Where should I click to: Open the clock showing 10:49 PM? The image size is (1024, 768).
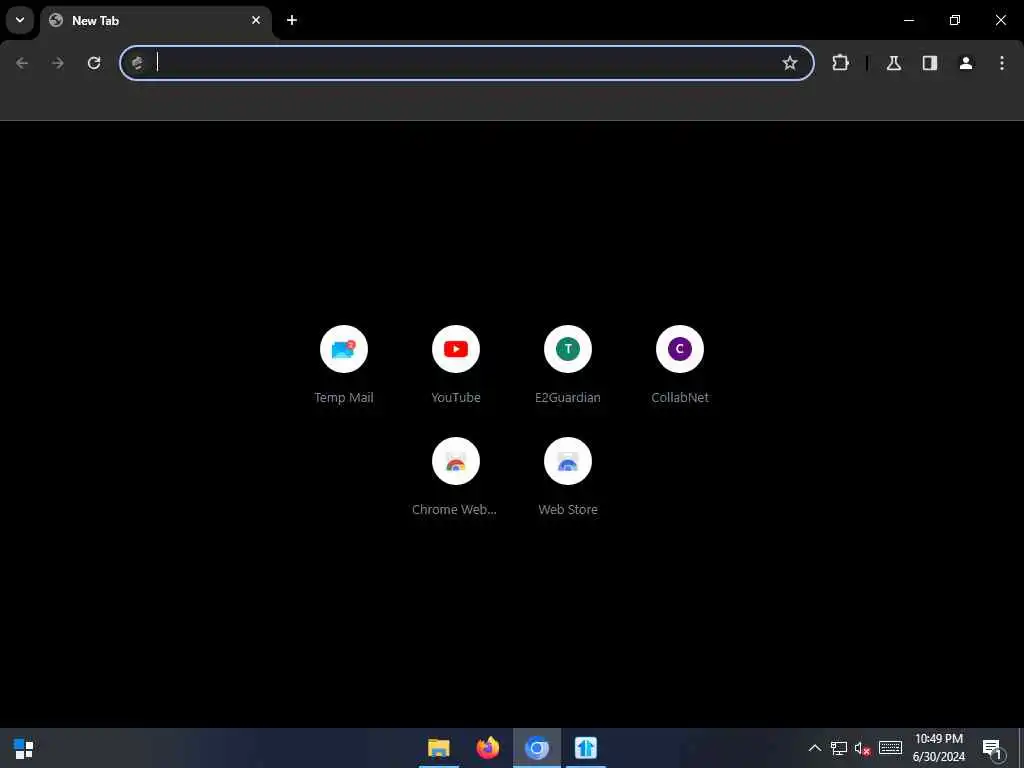point(938,748)
